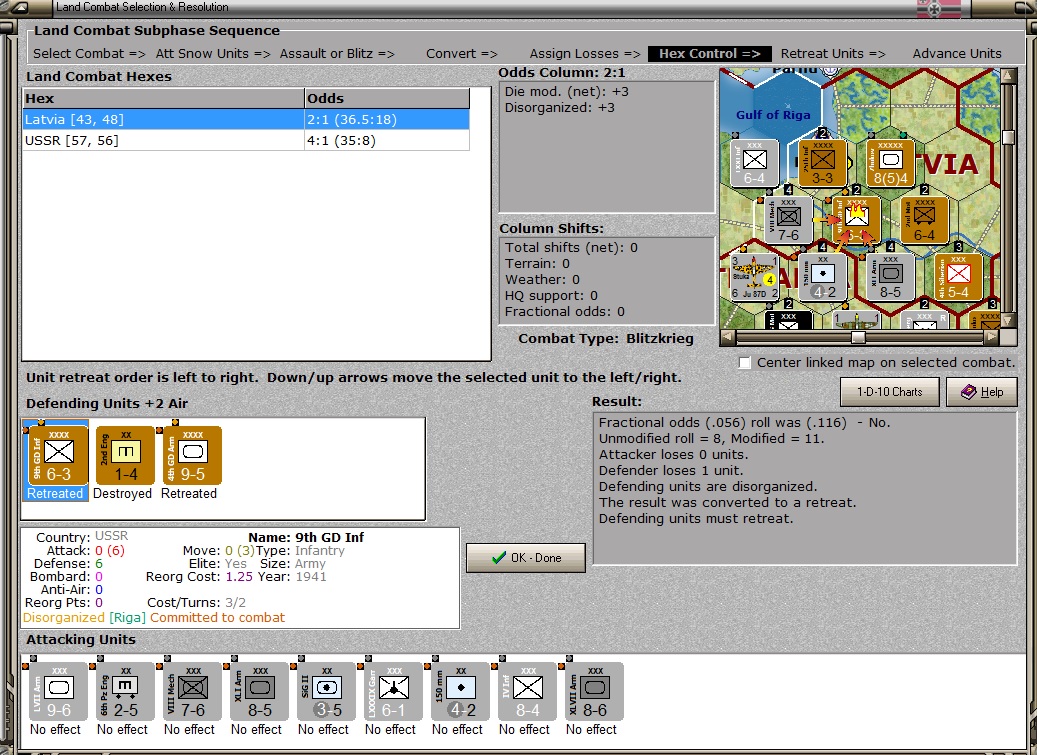
Task: Select the 6th Pz Eng 2-5 attacker
Action: tap(125, 692)
